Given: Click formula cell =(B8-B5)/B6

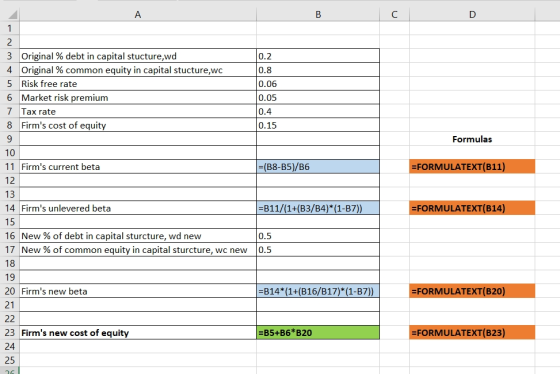Looking at the screenshot, I should [x=318, y=167].
